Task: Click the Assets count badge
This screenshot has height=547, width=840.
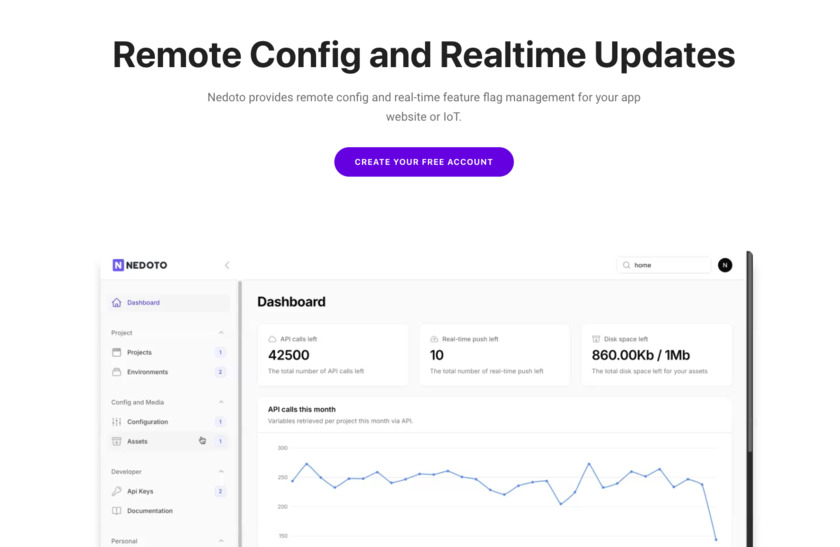Action: [220, 441]
